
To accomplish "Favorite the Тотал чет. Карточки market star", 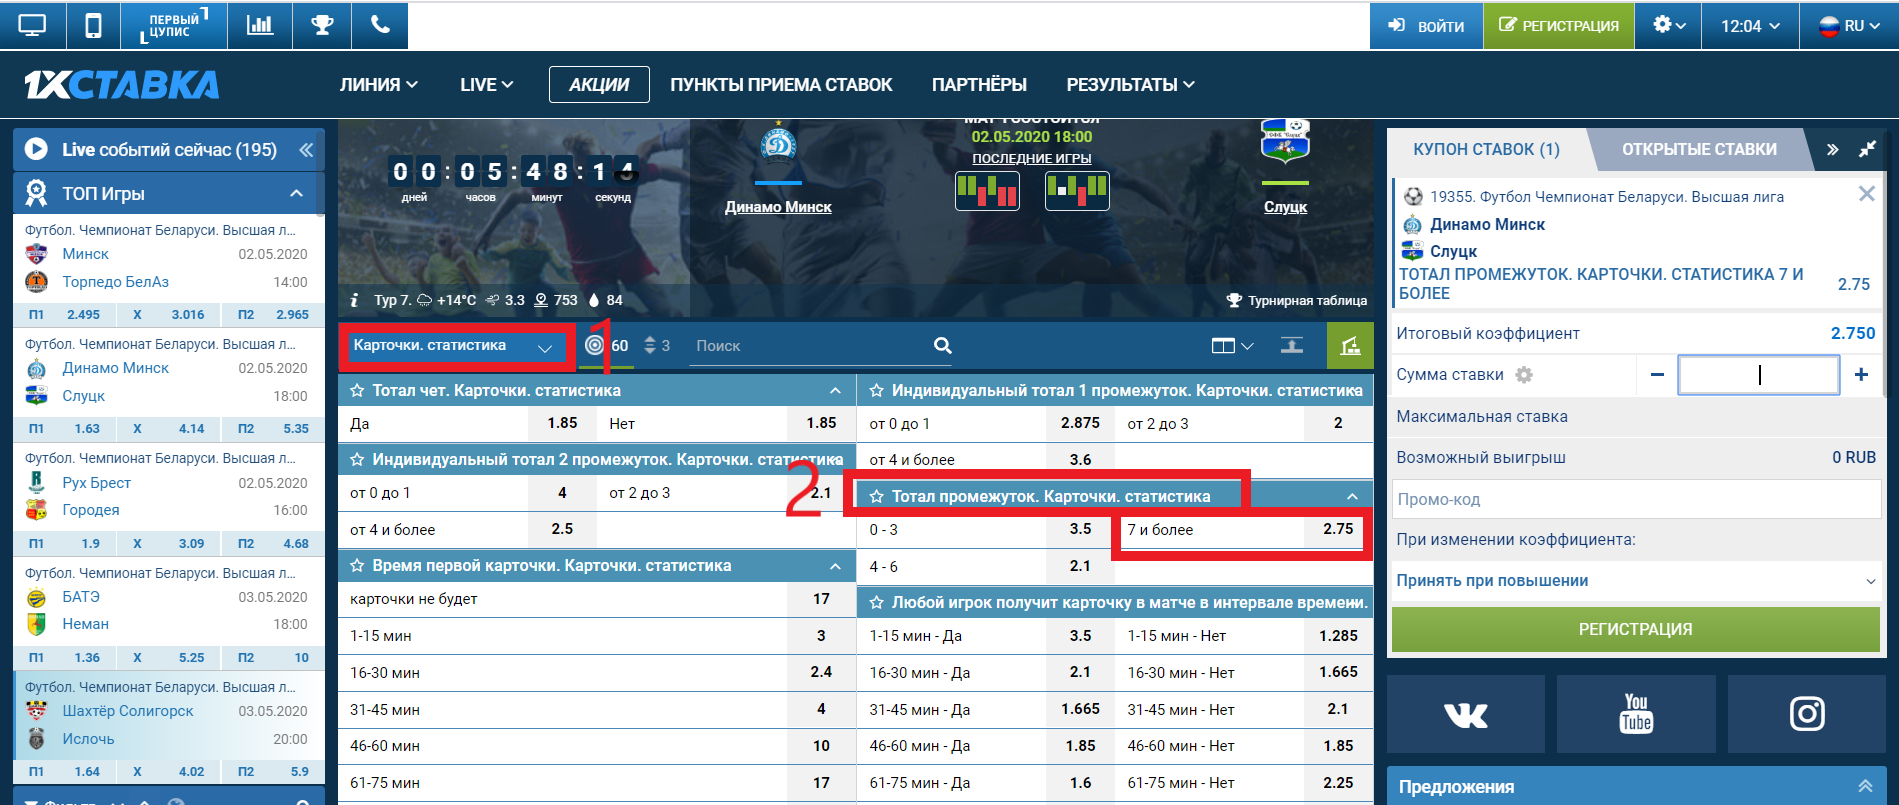I will point(357,390).
